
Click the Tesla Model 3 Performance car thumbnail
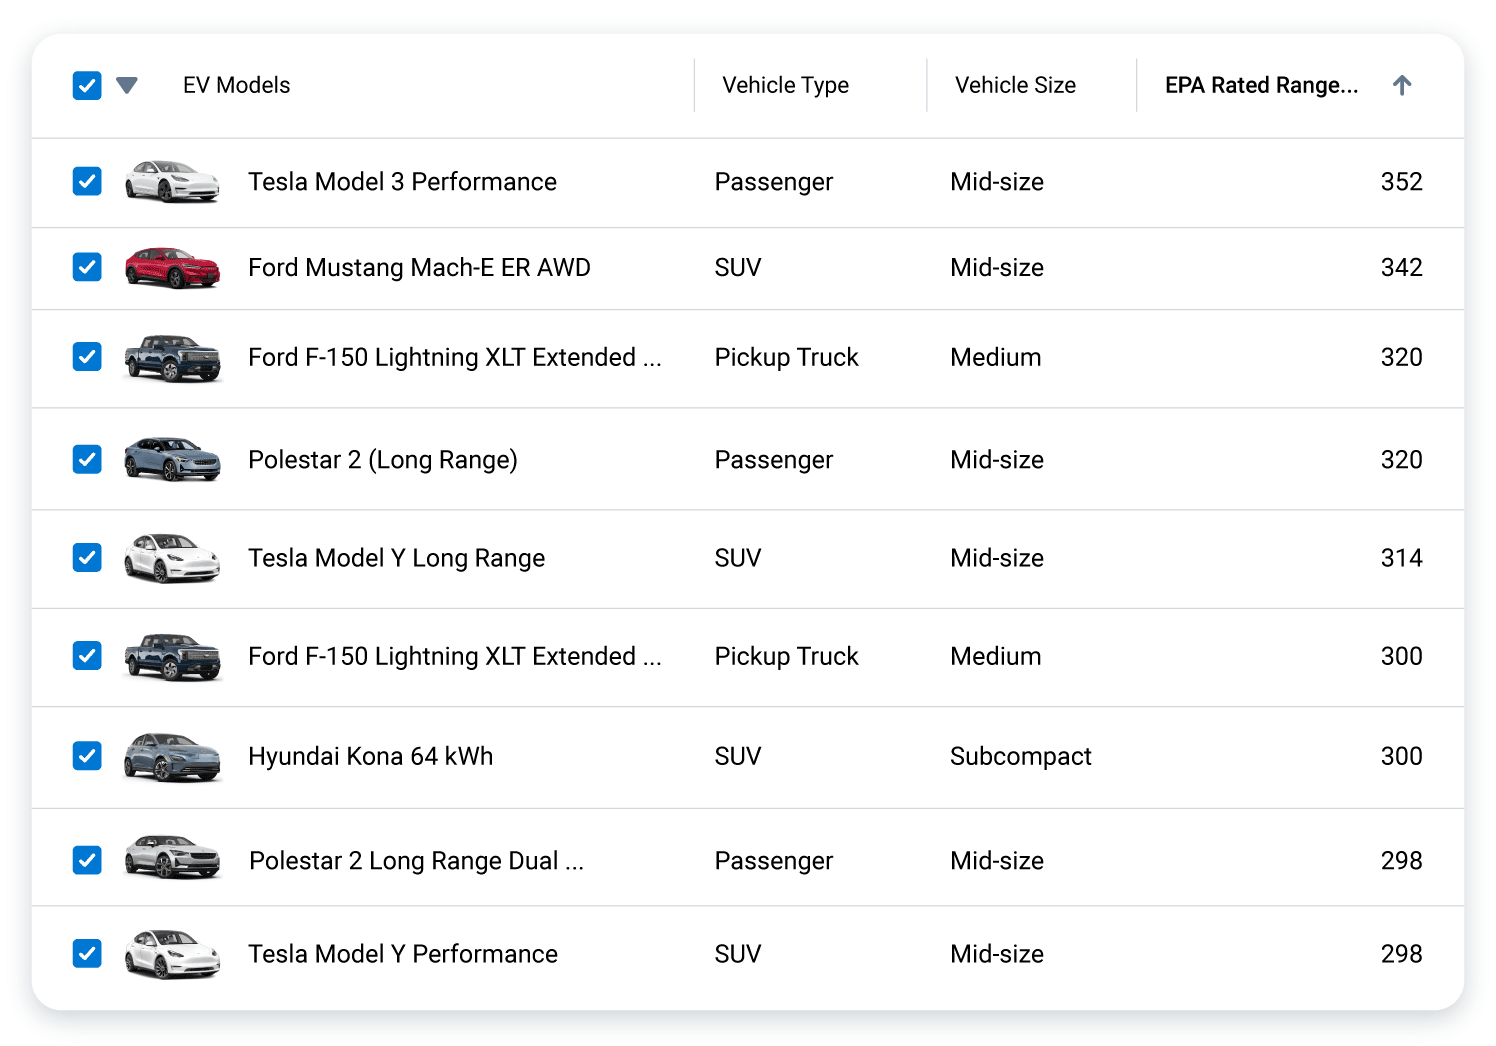pyautogui.click(x=172, y=183)
